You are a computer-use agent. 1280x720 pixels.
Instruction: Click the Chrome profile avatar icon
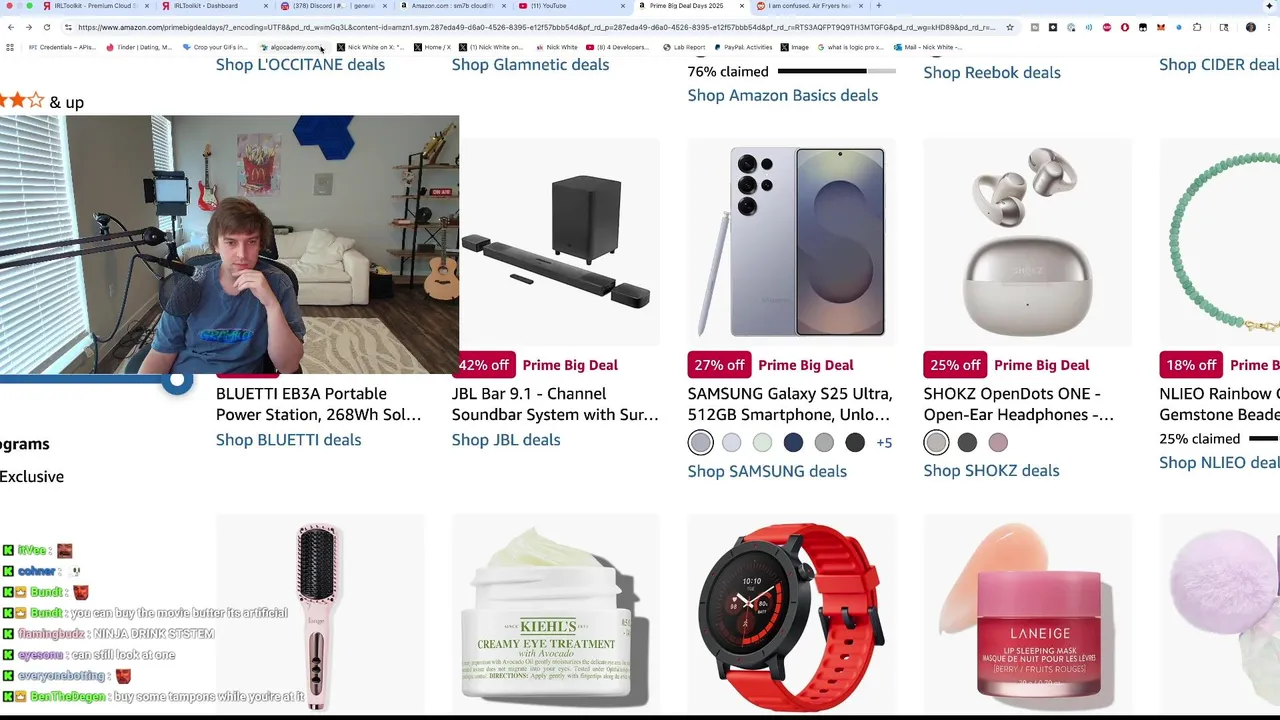coord(1251,27)
